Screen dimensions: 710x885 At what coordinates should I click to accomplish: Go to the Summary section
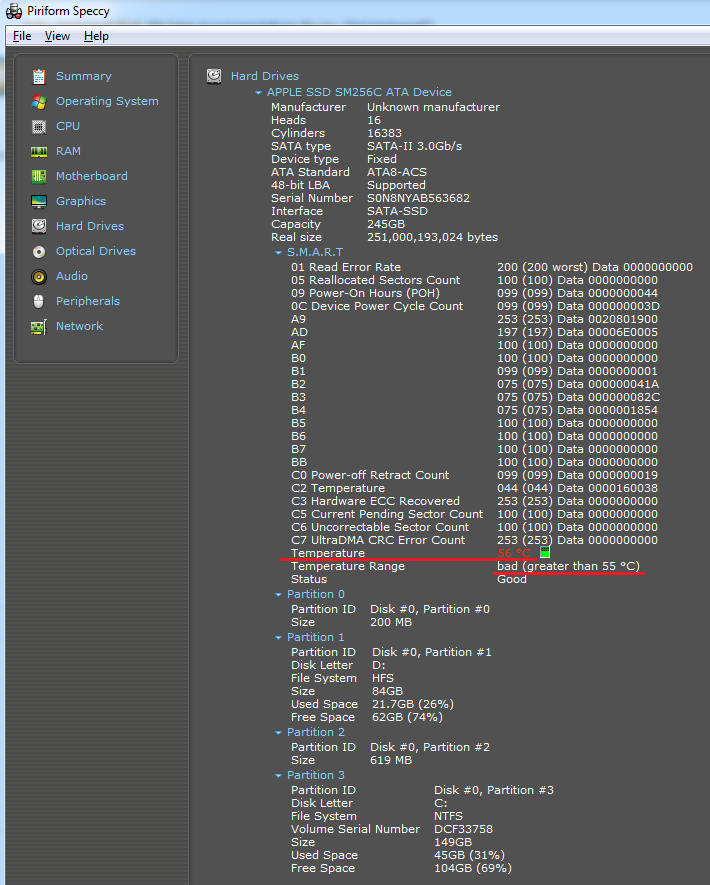tap(84, 76)
